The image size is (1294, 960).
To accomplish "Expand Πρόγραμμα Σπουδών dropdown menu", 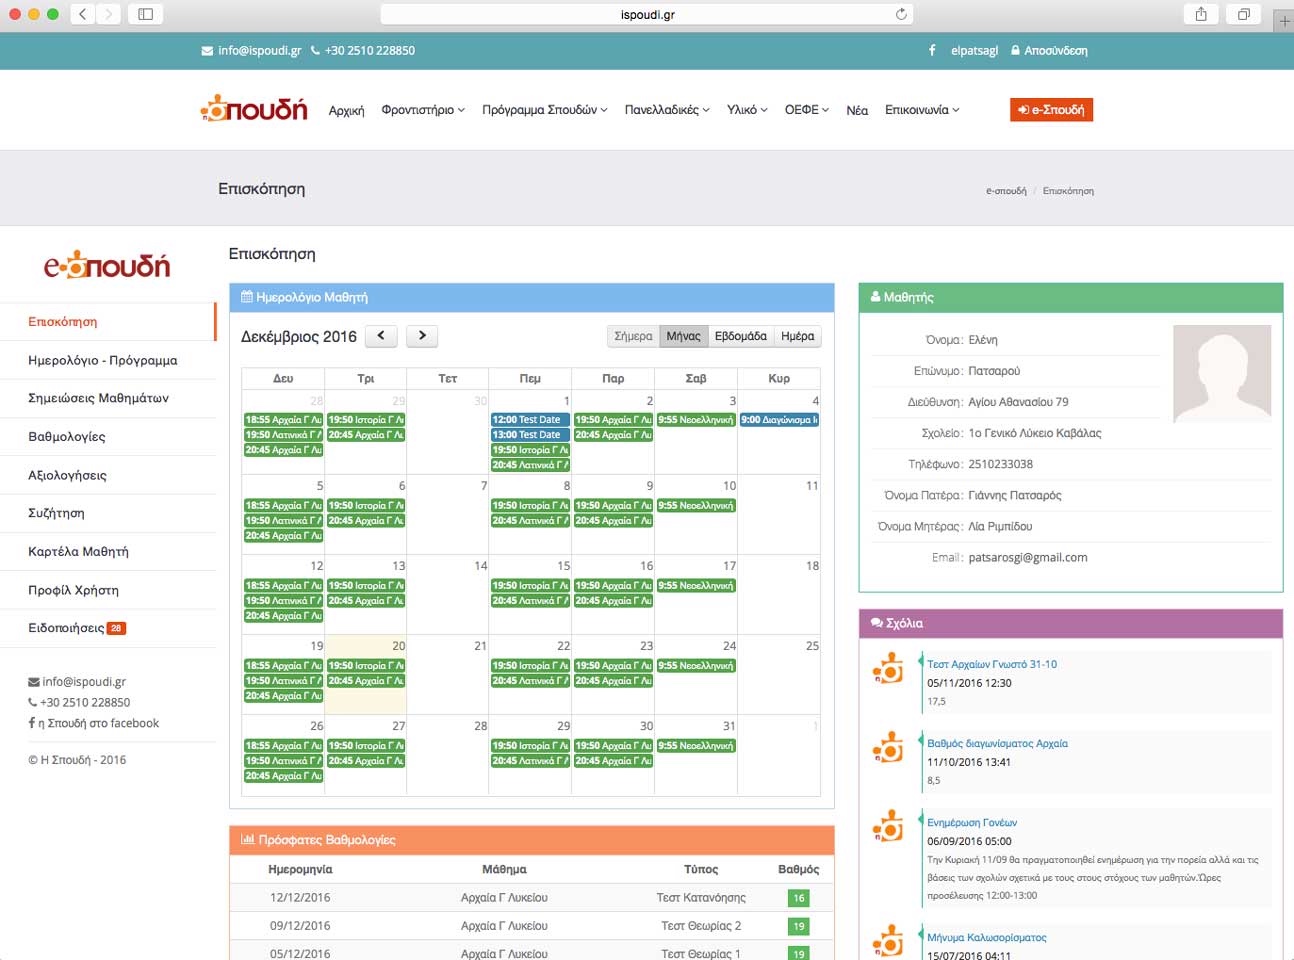I will pos(545,110).
